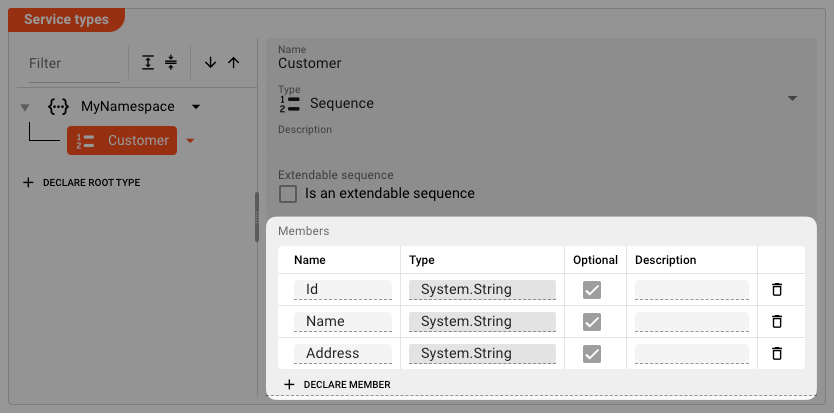Click Declare Root Type button
The width and height of the screenshot is (834, 413).
click(x=81, y=183)
